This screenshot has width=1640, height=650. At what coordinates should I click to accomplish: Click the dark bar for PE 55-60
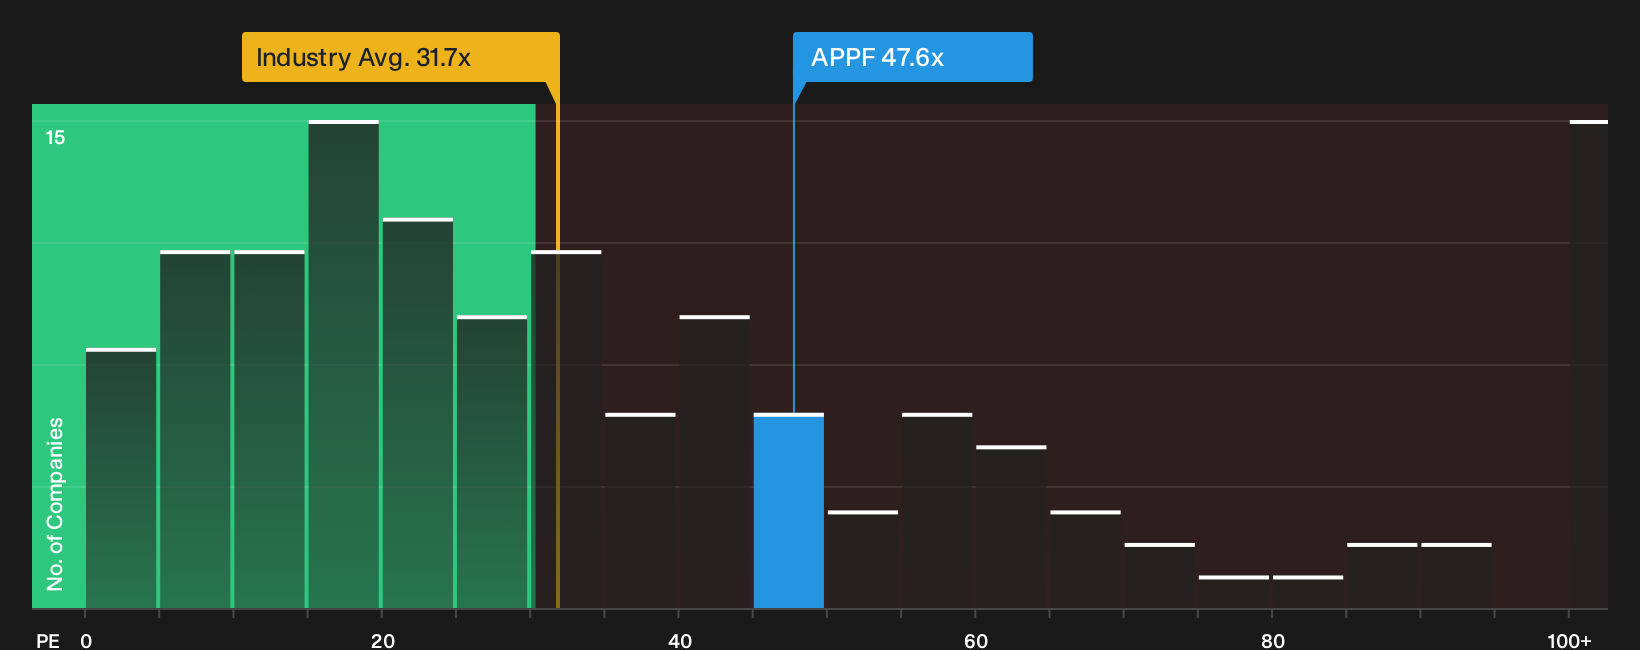pos(937,511)
